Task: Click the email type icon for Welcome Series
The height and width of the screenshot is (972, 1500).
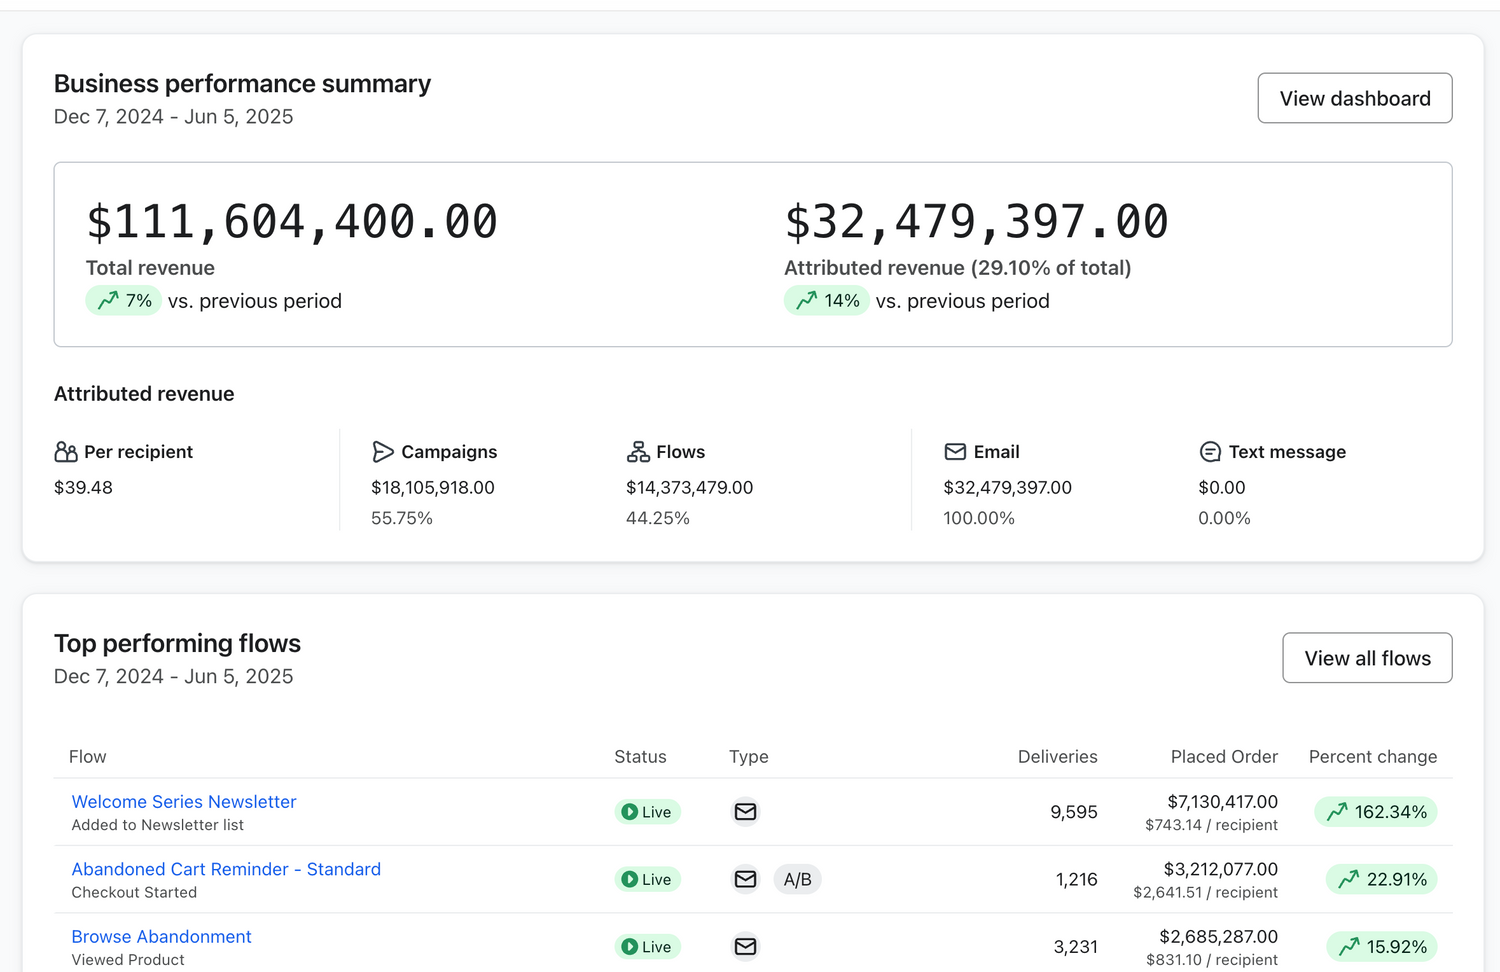Action: pyautogui.click(x=745, y=812)
